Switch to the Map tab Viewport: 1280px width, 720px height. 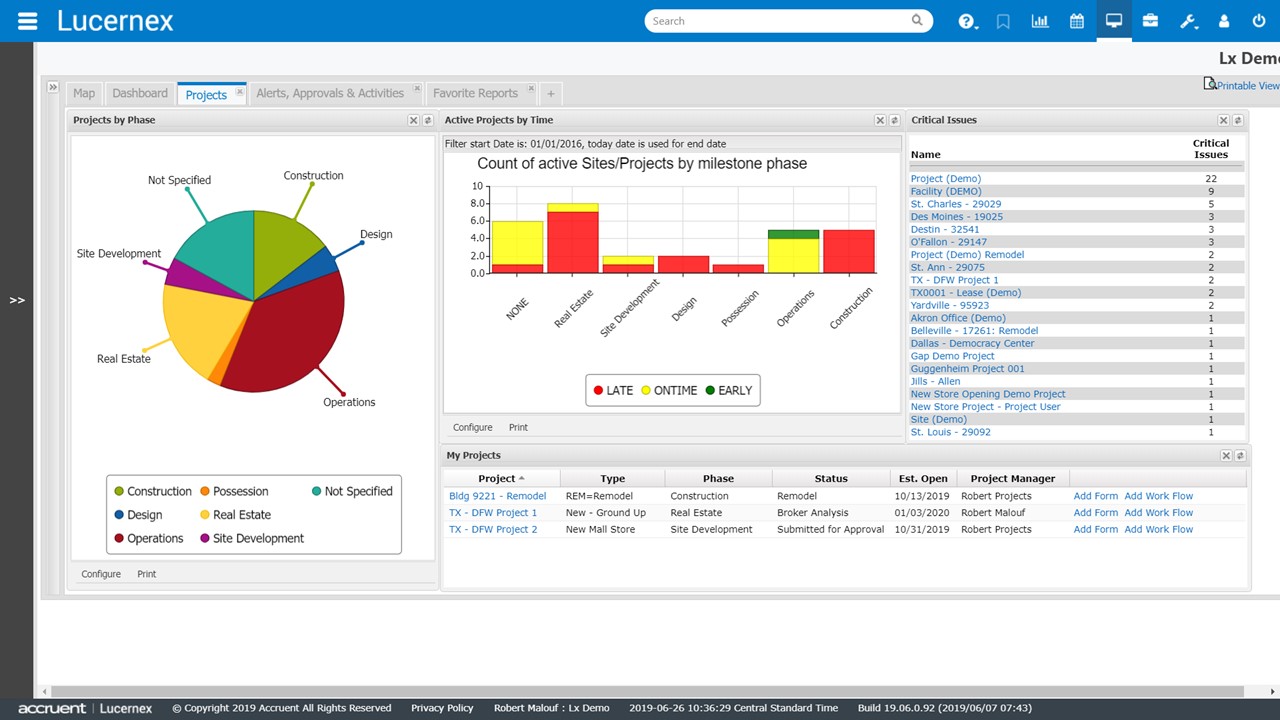coord(84,93)
